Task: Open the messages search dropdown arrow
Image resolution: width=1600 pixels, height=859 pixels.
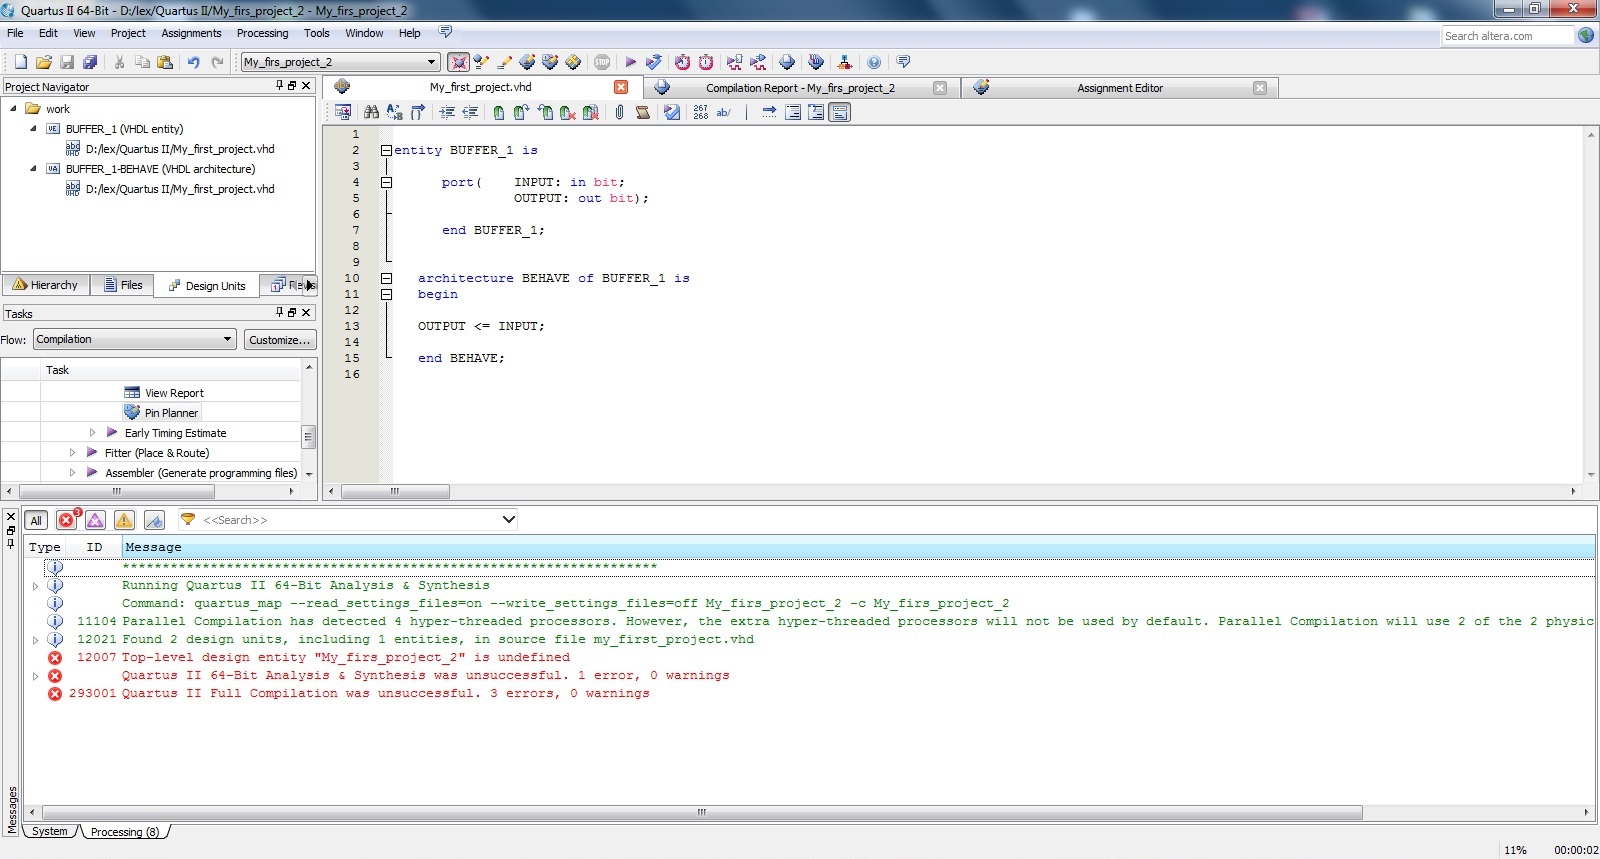Action: click(508, 520)
